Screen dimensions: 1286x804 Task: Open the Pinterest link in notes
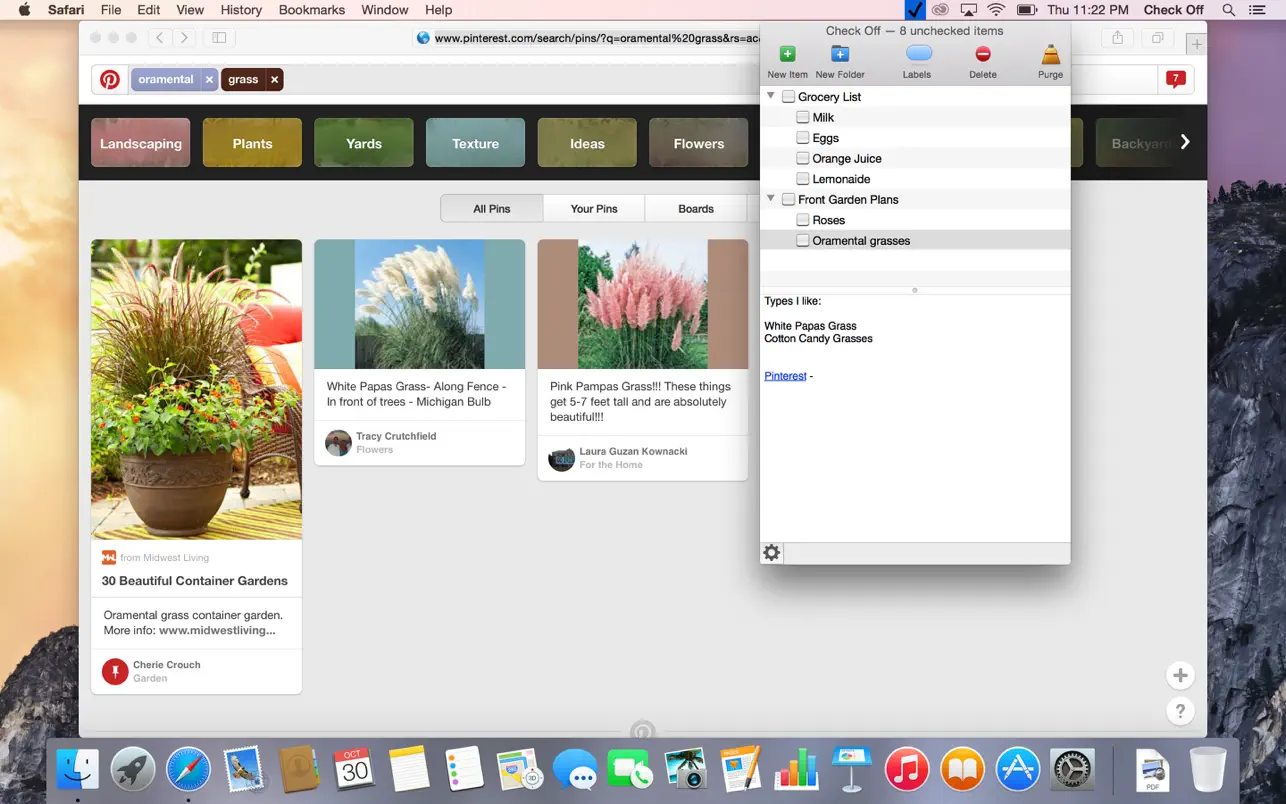[x=785, y=376]
